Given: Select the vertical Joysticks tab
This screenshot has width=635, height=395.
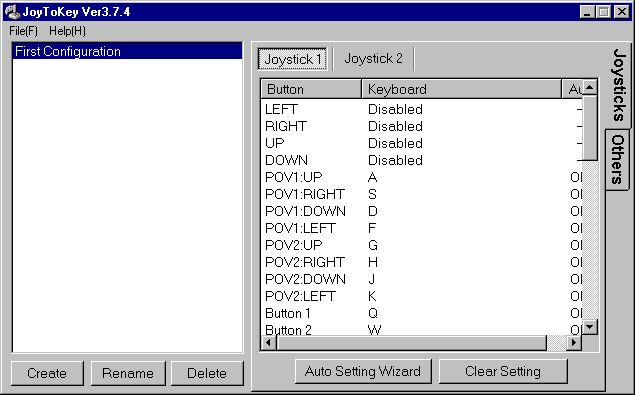Looking at the screenshot, I should 619,85.
